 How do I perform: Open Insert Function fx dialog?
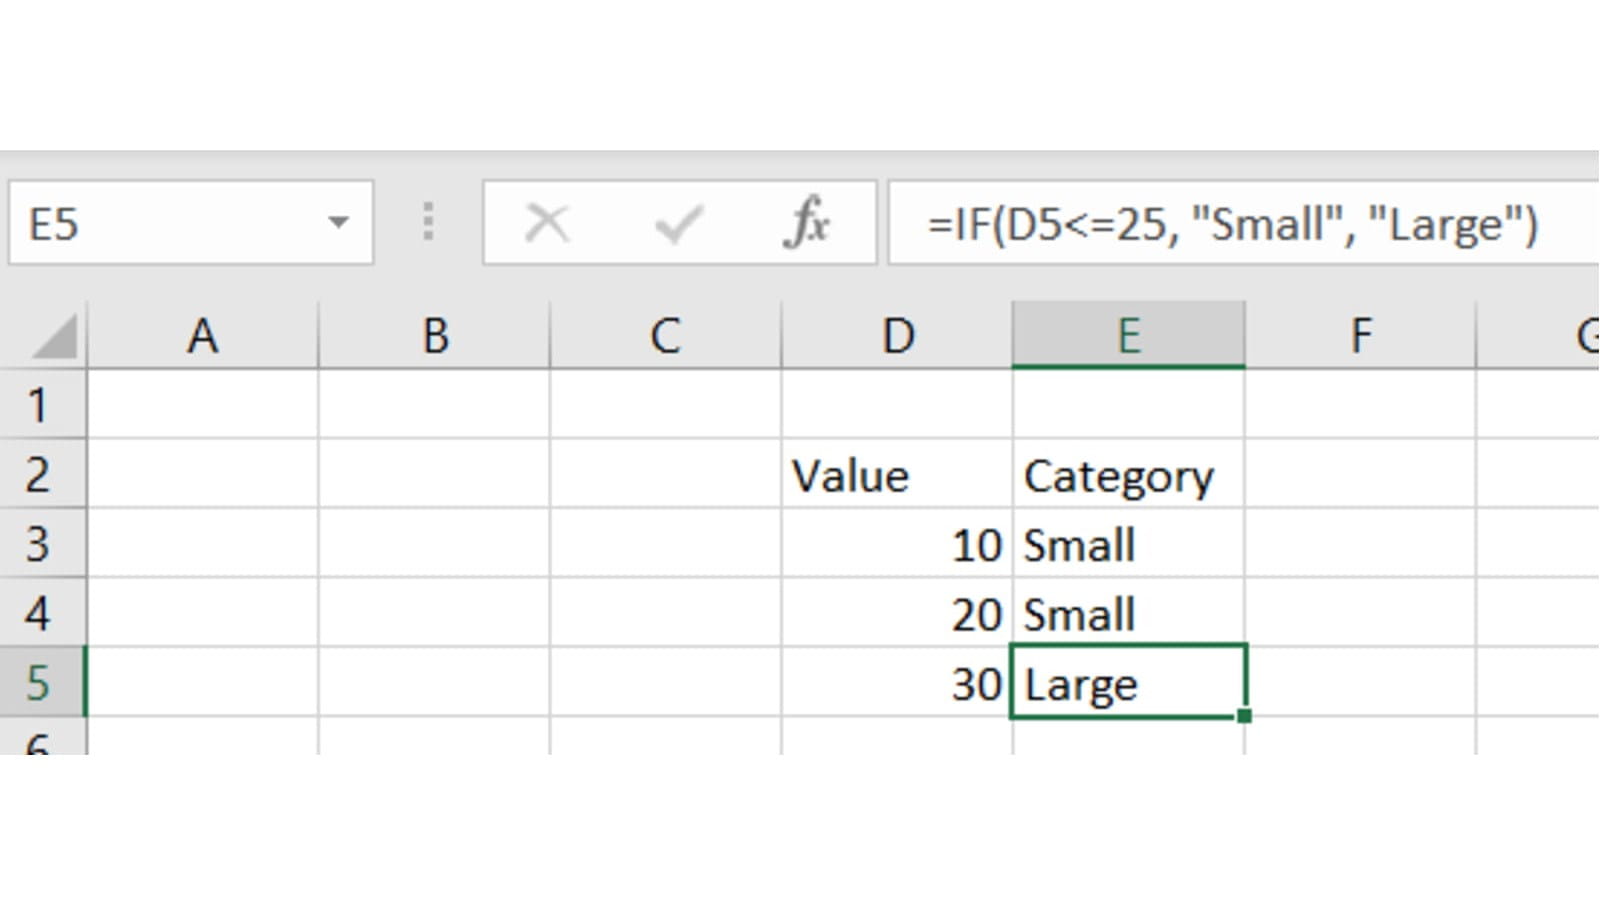[x=807, y=223]
